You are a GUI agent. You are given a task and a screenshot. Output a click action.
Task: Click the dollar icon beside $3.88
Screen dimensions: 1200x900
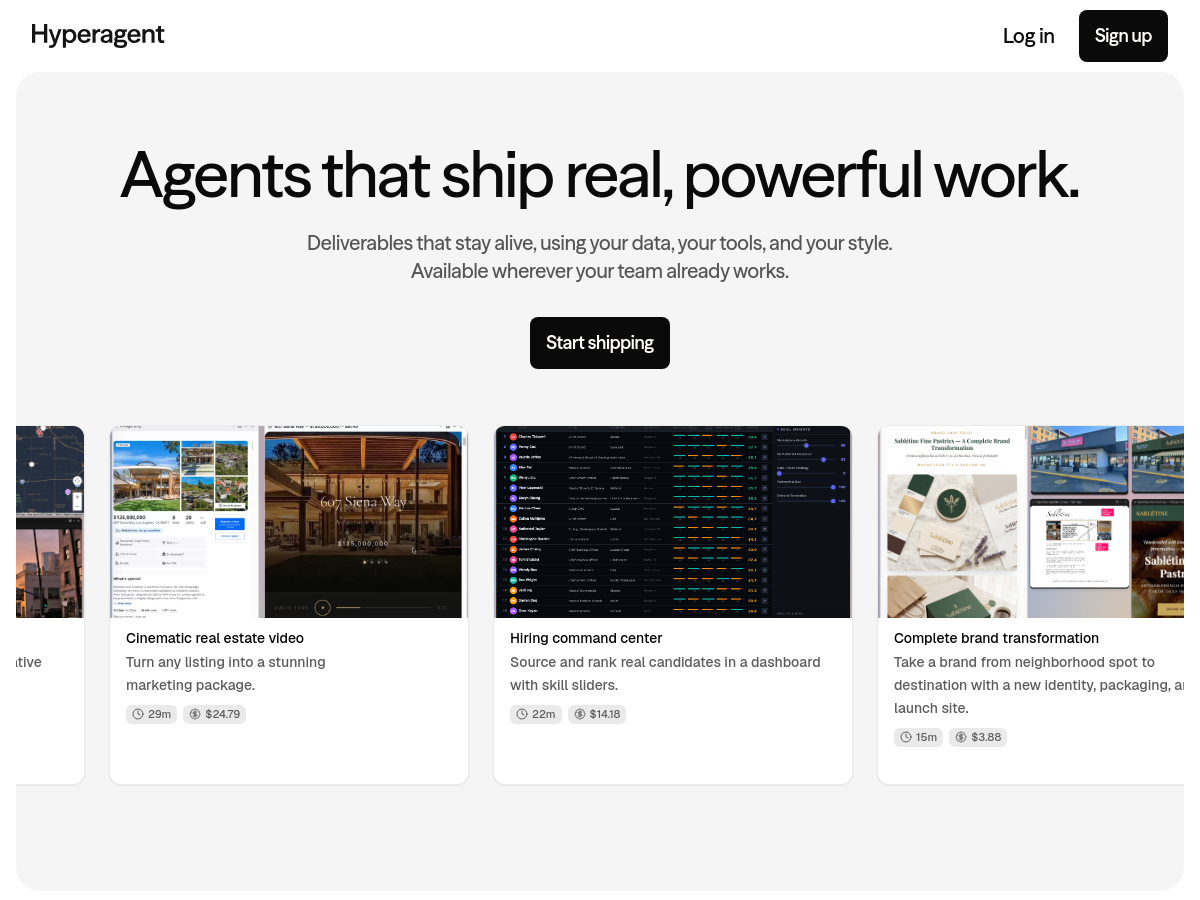pos(961,737)
